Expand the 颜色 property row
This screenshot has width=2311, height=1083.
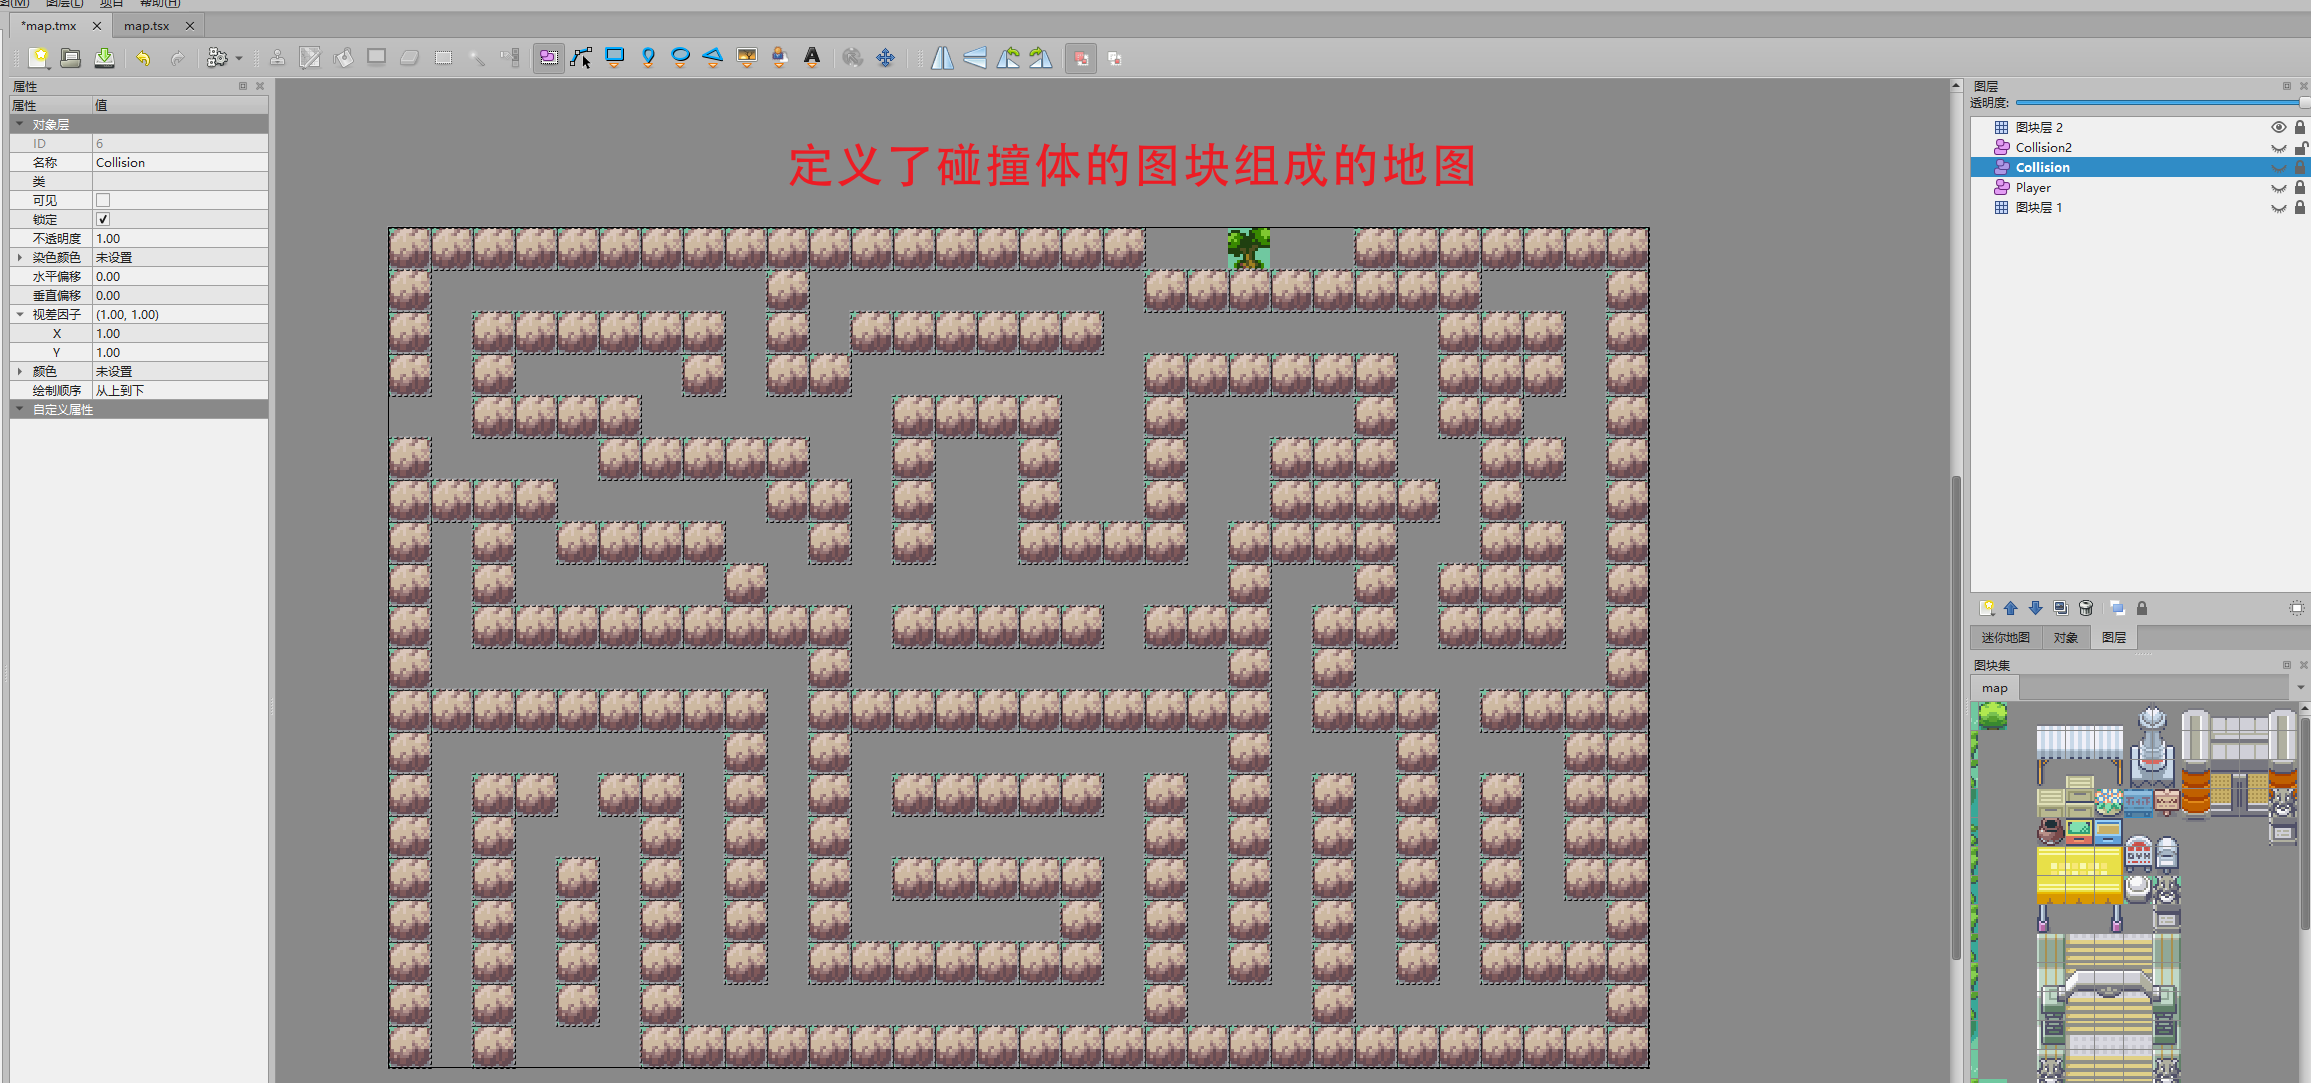20,371
